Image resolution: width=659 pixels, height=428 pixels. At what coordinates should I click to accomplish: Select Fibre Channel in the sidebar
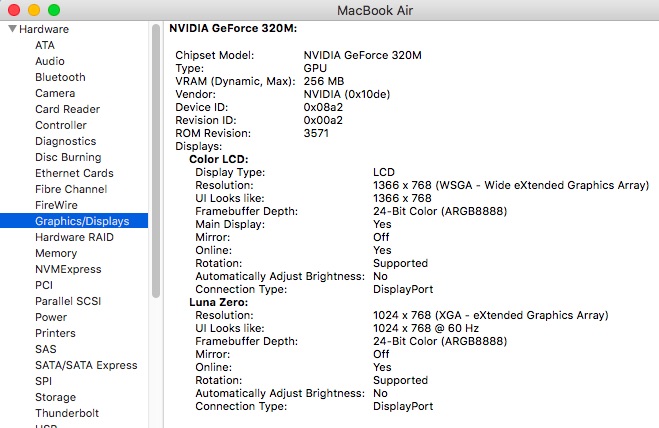click(x=71, y=189)
